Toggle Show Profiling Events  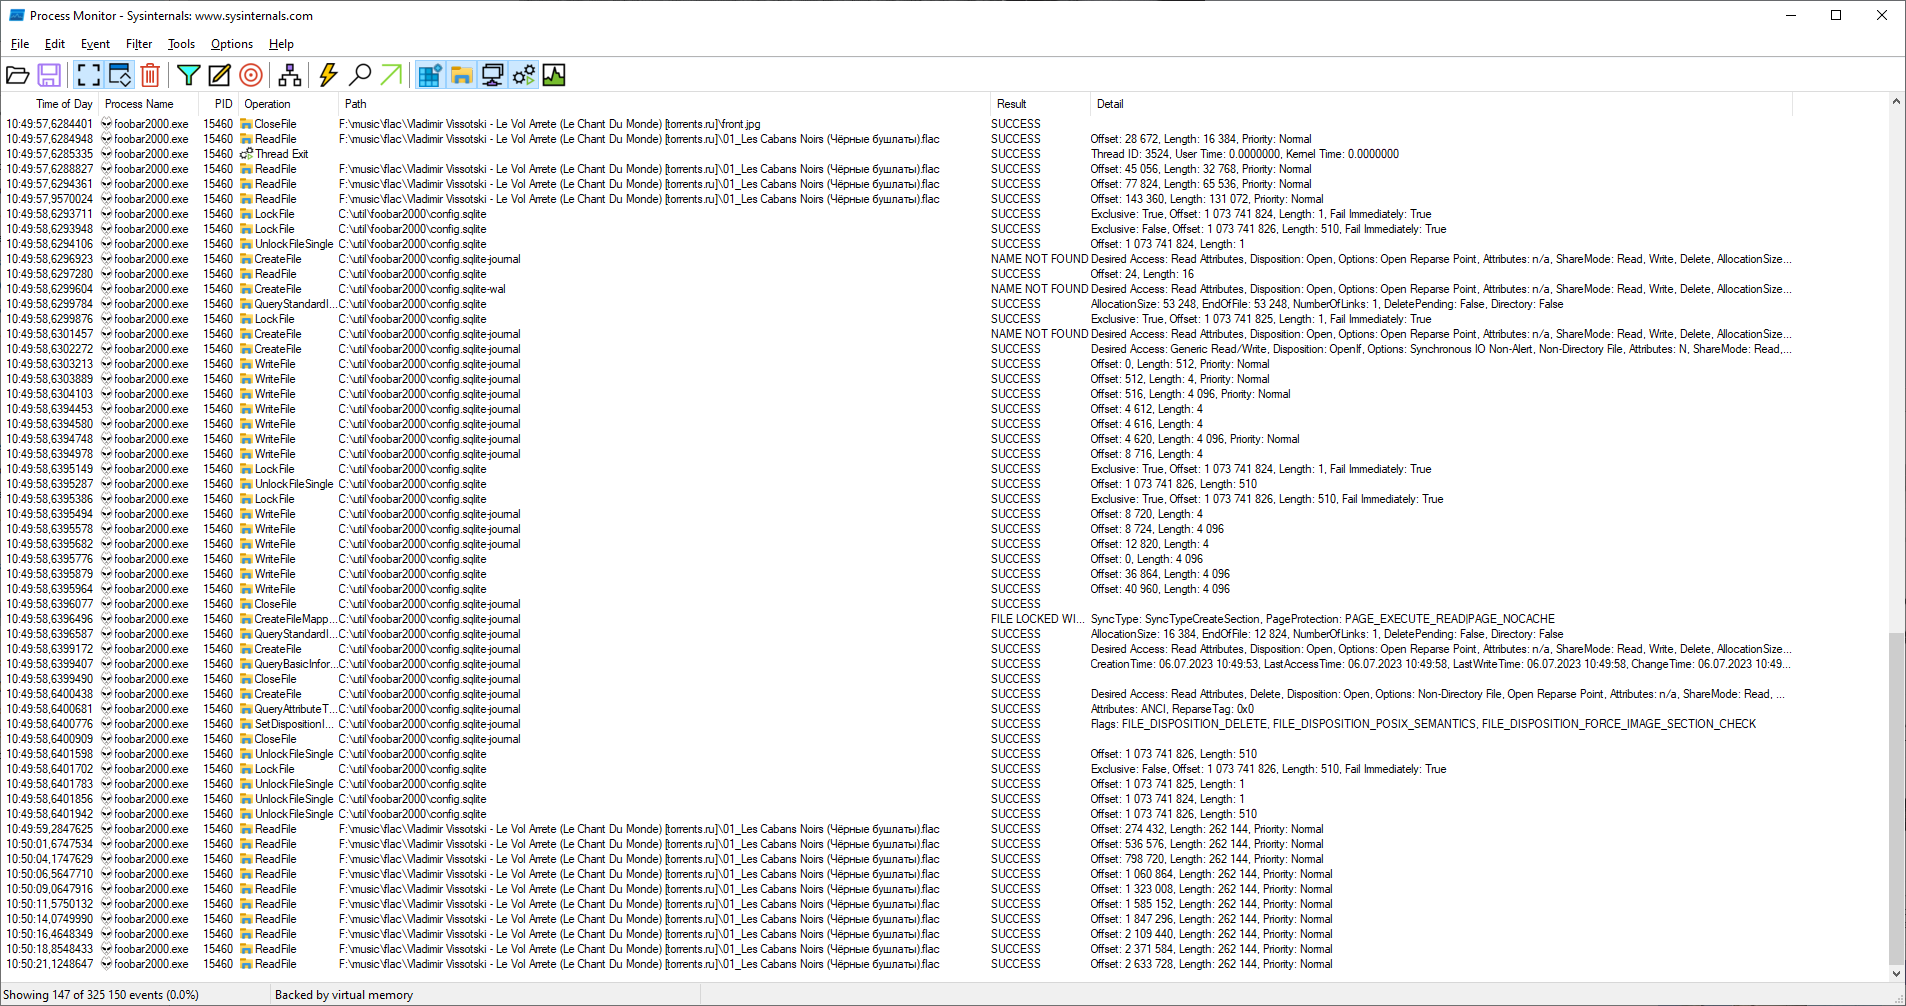point(554,75)
